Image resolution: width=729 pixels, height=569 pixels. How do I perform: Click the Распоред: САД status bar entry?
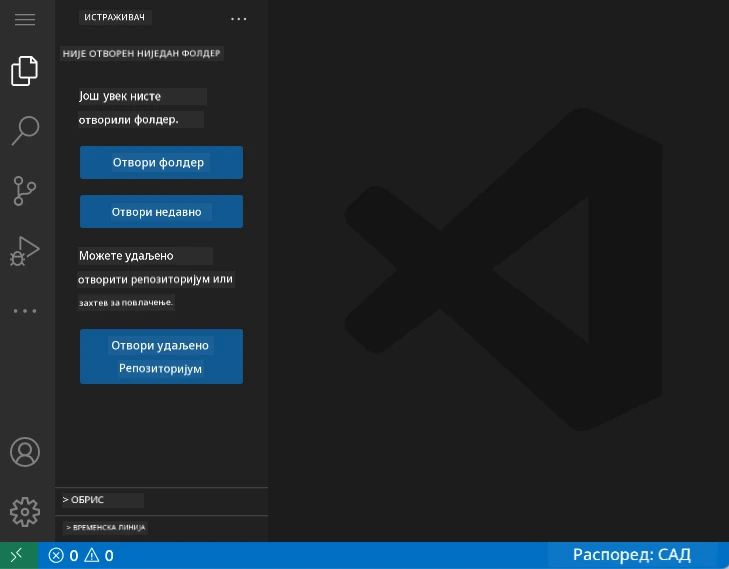point(631,555)
